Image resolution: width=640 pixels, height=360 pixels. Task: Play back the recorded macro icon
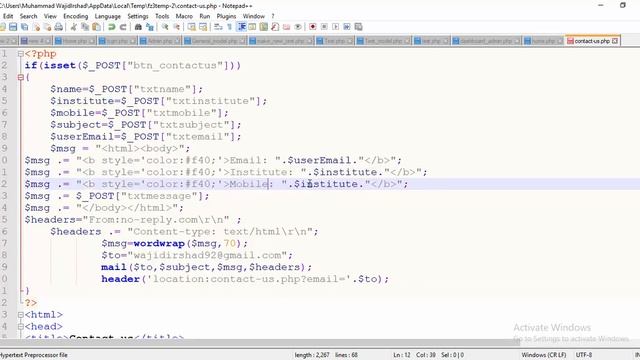[336, 27]
